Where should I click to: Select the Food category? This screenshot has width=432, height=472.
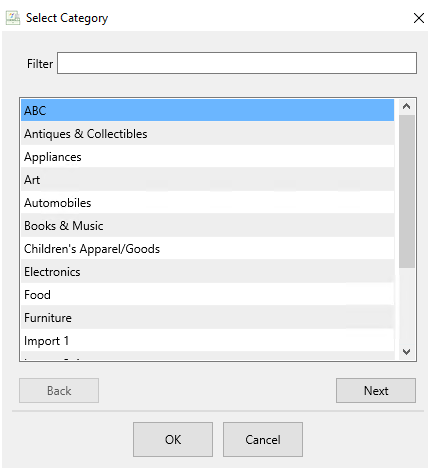point(207,294)
